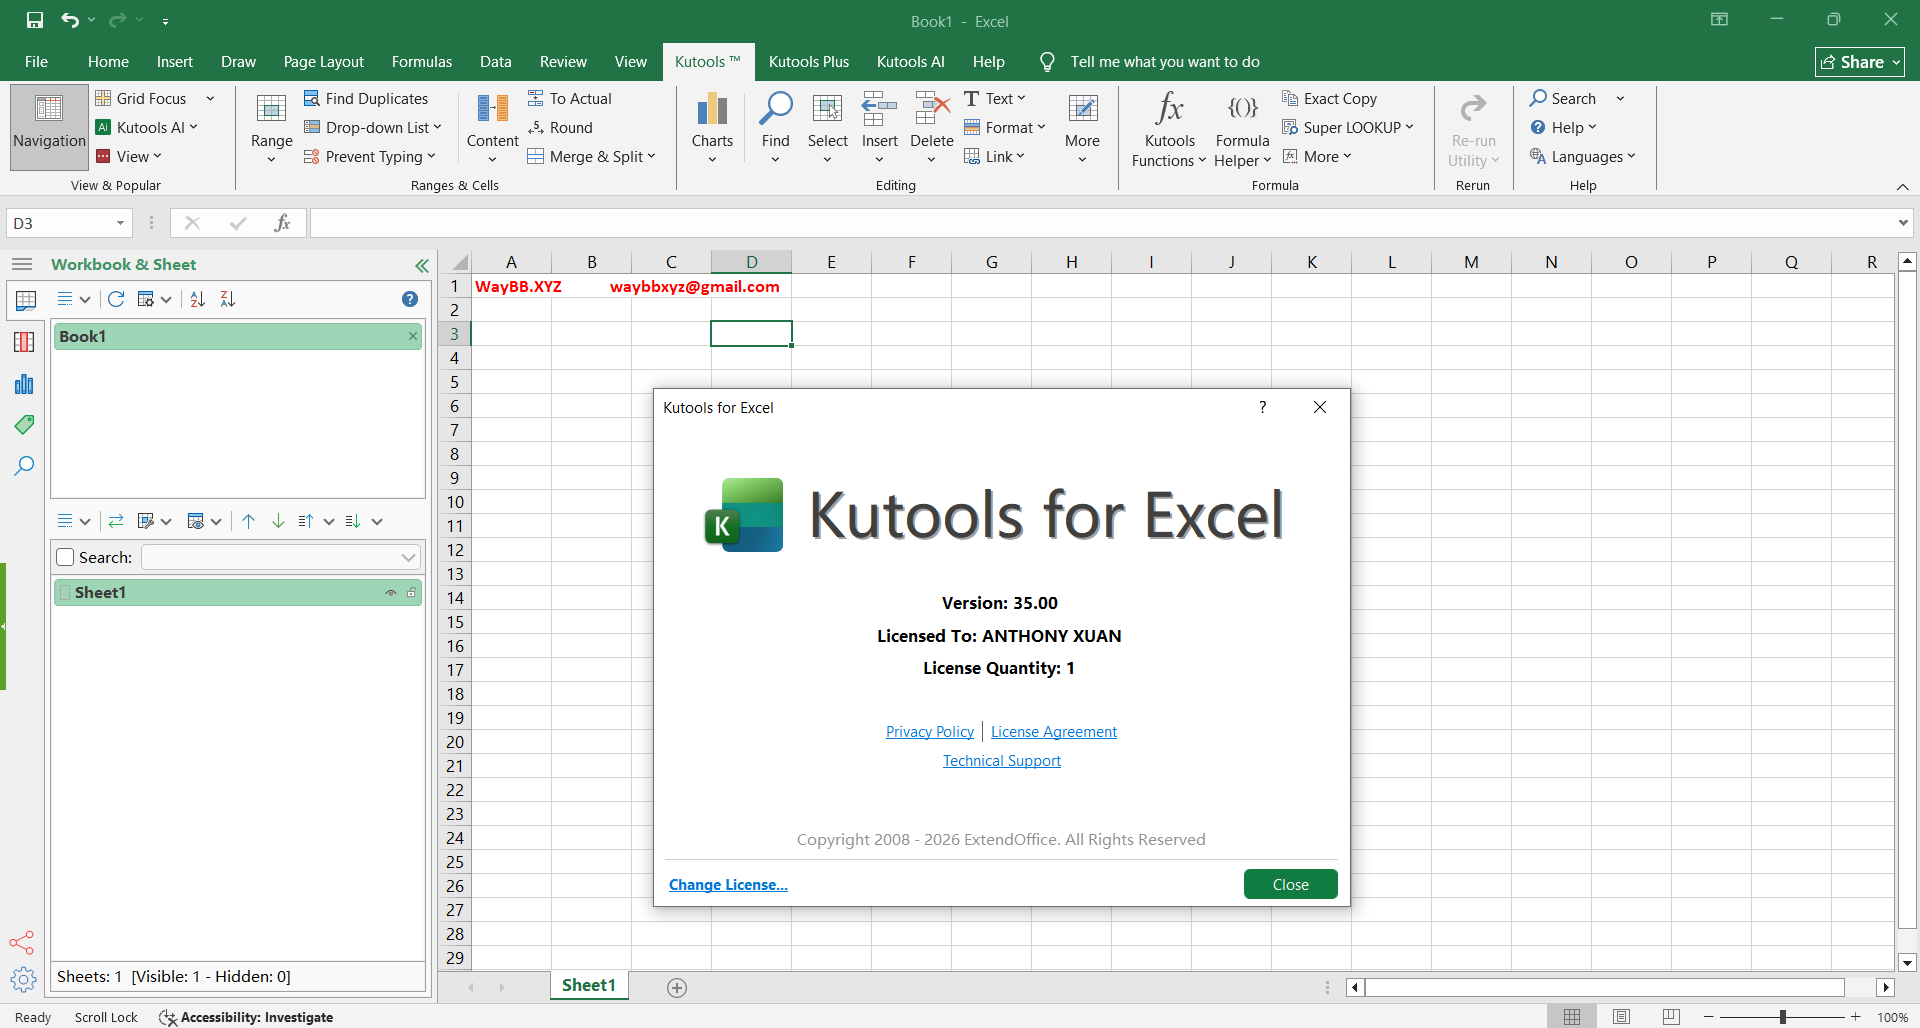Image resolution: width=1920 pixels, height=1028 pixels.
Task: Open the Change License link
Action: click(728, 885)
